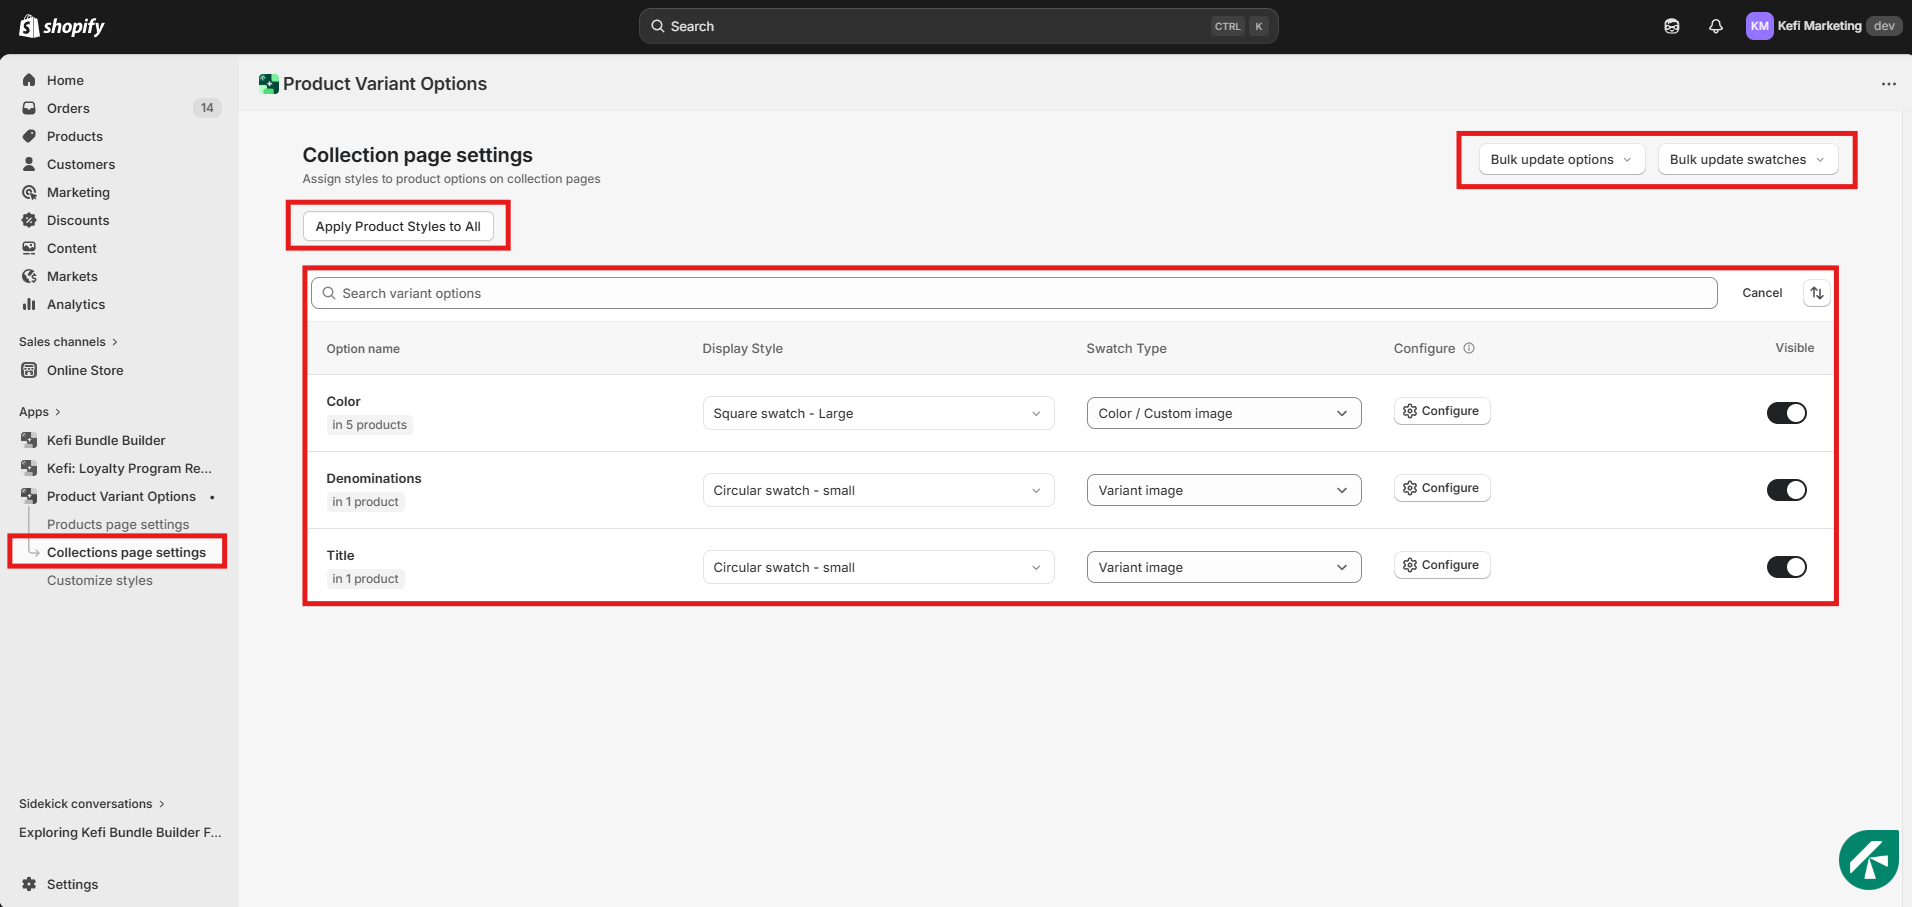Disable visibility for the Denominations option
1912x907 pixels.
(1786, 490)
